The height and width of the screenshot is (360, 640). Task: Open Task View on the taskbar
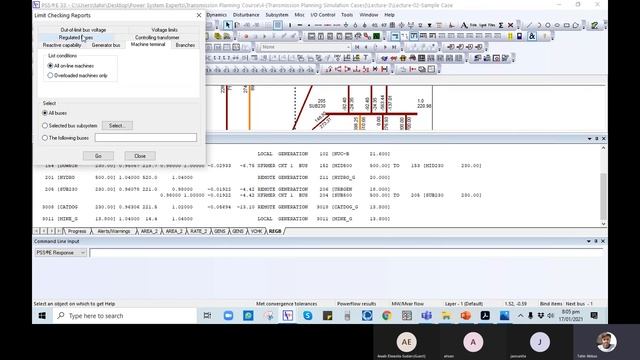(x=207, y=316)
